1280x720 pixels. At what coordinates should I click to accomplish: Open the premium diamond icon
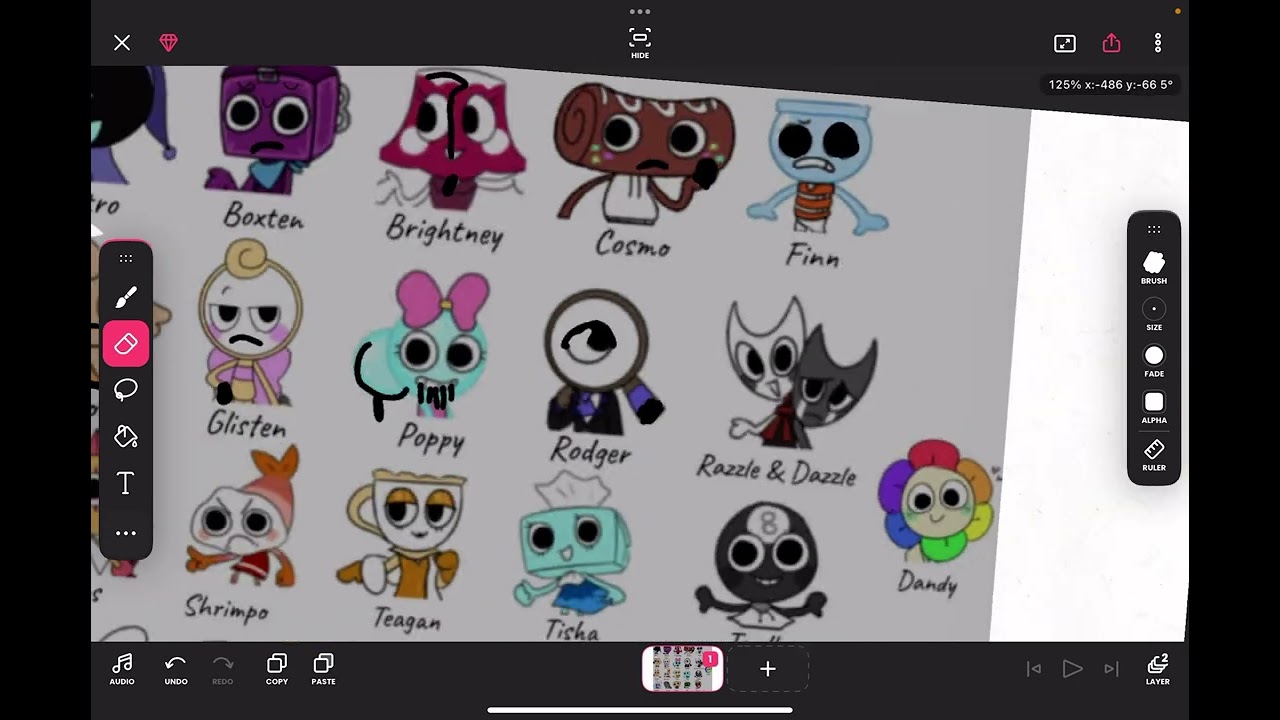tap(168, 43)
